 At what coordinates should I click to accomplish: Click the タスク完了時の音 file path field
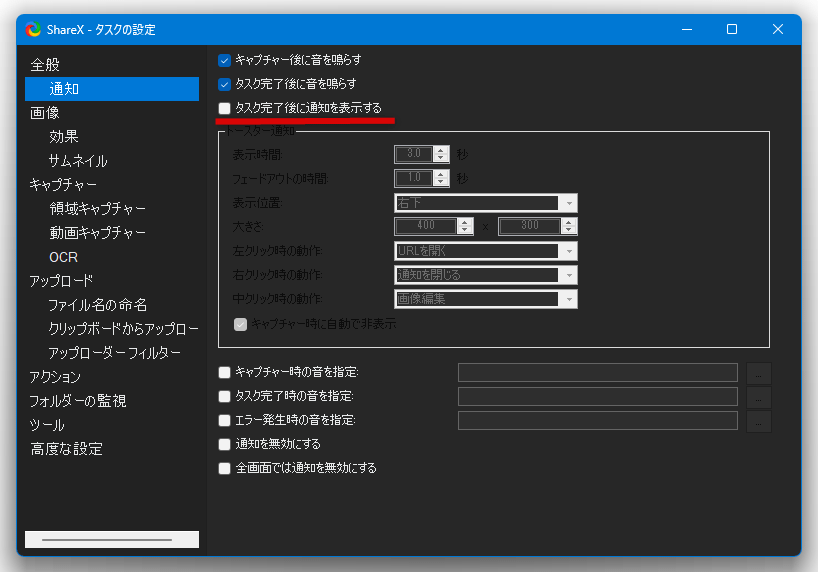coord(598,397)
